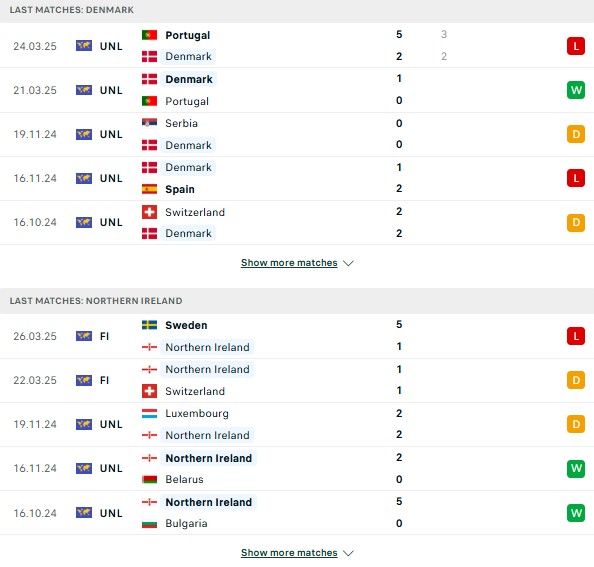Click the Belarus flag icon
594x567 pixels.
pos(149,480)
